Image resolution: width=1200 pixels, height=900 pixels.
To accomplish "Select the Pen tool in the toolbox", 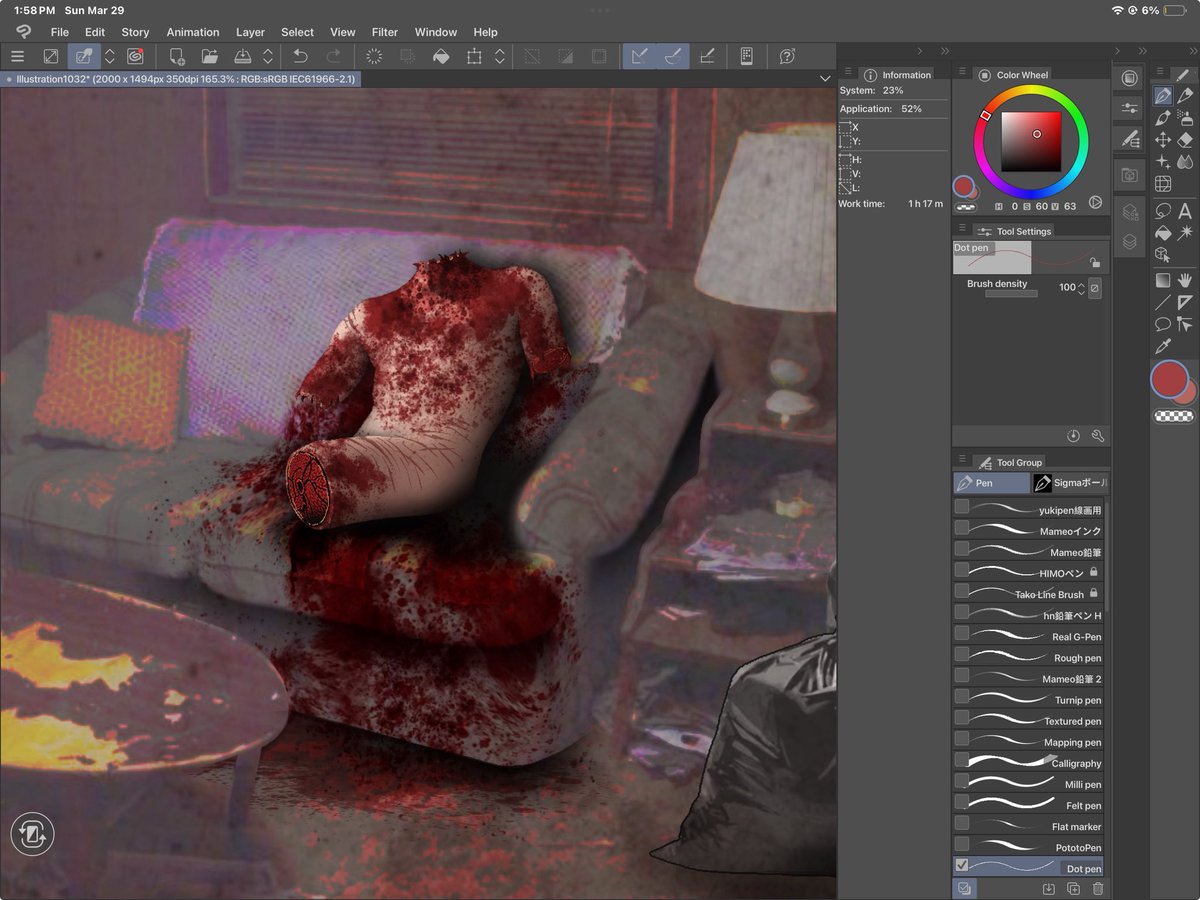I will [1163, 96].
